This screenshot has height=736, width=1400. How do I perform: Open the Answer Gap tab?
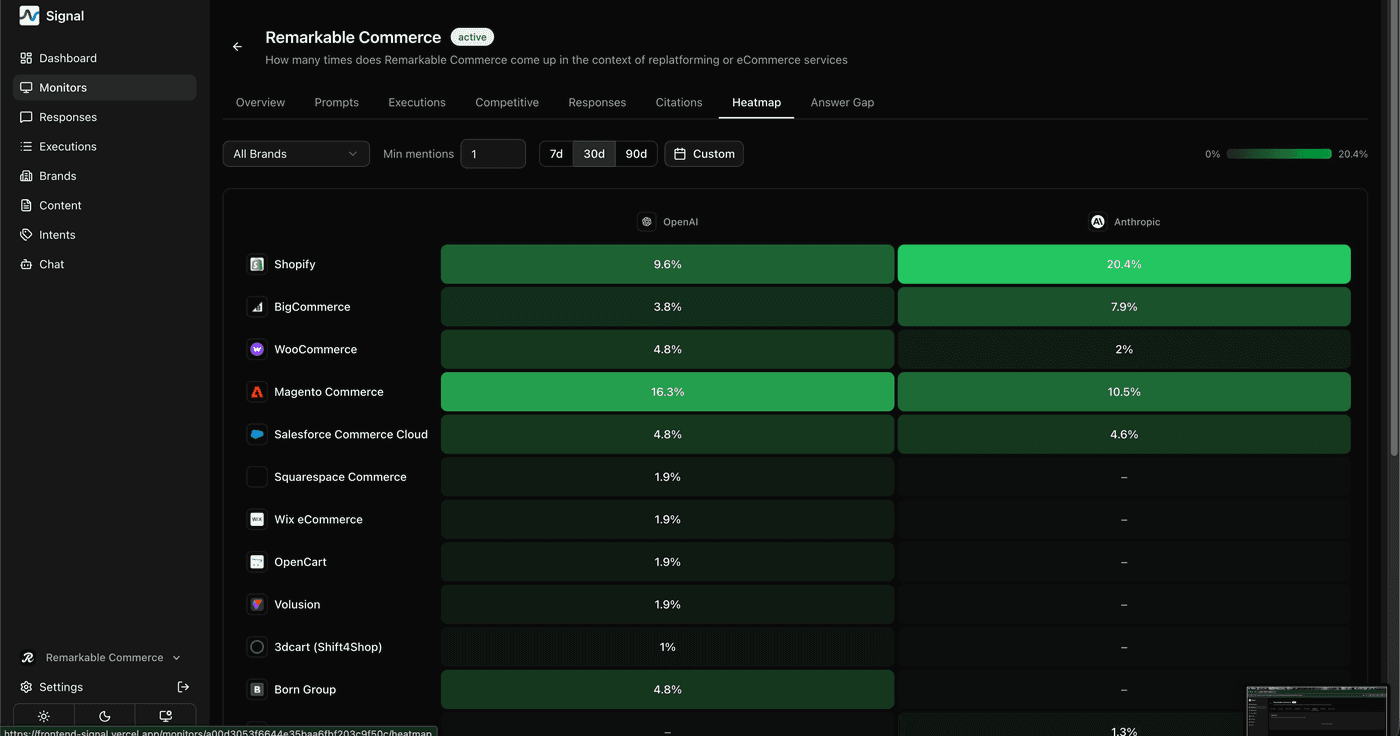pyautogui.click(x=842, y=103)
